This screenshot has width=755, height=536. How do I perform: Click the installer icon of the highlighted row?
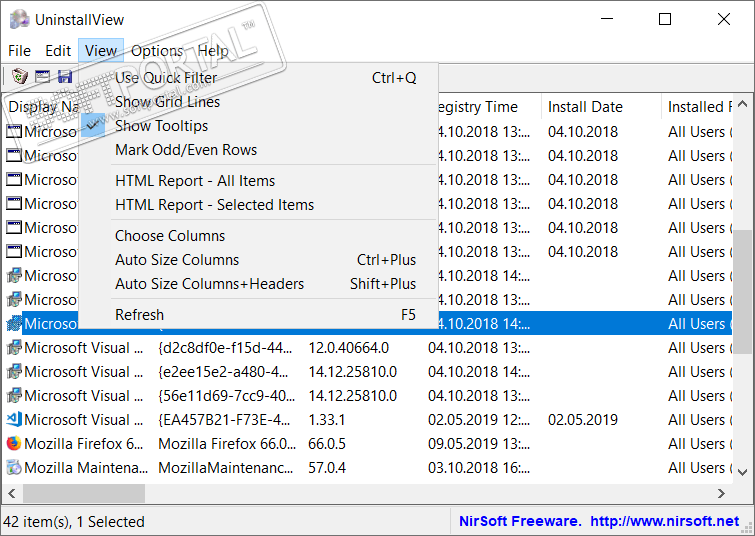coord(14,323)
